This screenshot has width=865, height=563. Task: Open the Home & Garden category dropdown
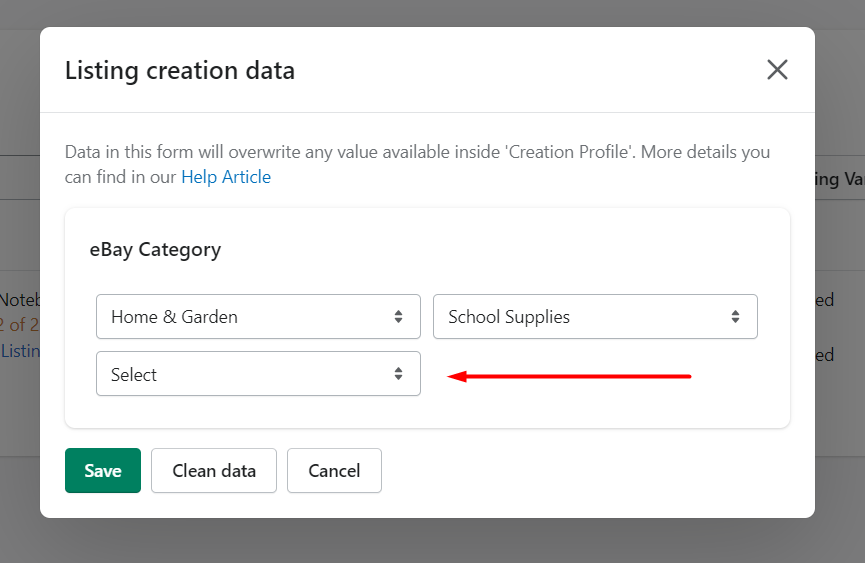click(x=258, y=317)
